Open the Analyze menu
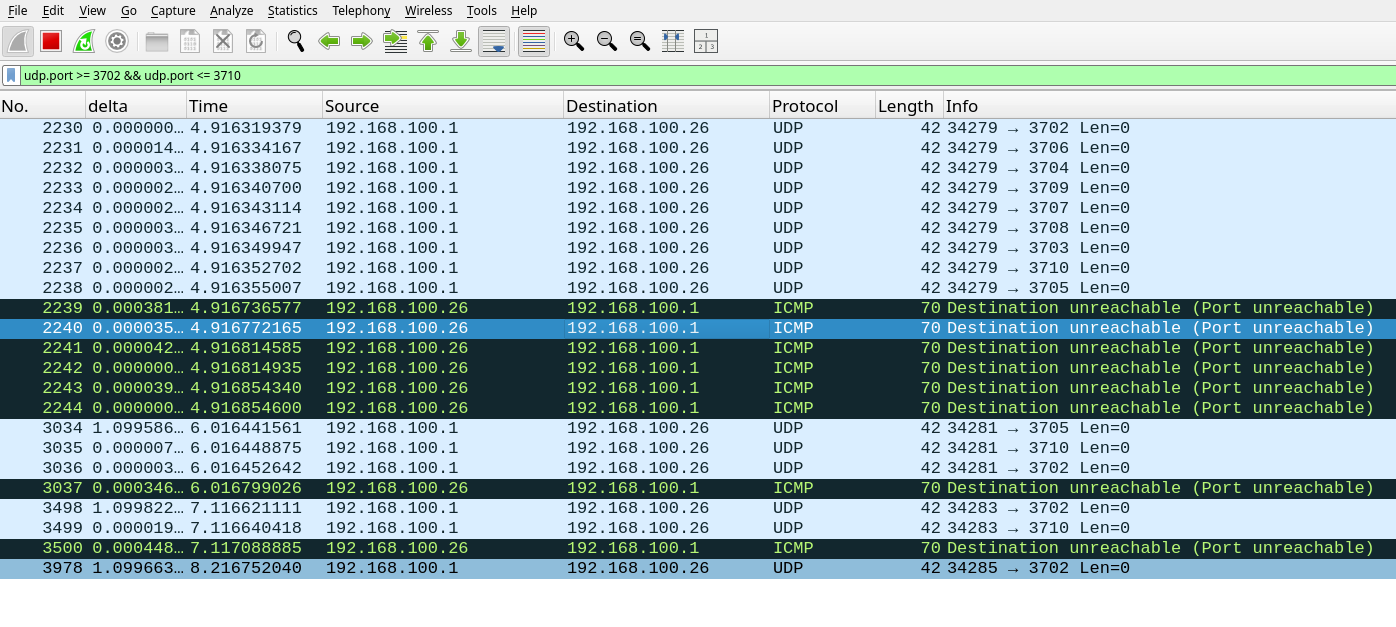Screen dimensions: 1396x627 pos(231,10)
